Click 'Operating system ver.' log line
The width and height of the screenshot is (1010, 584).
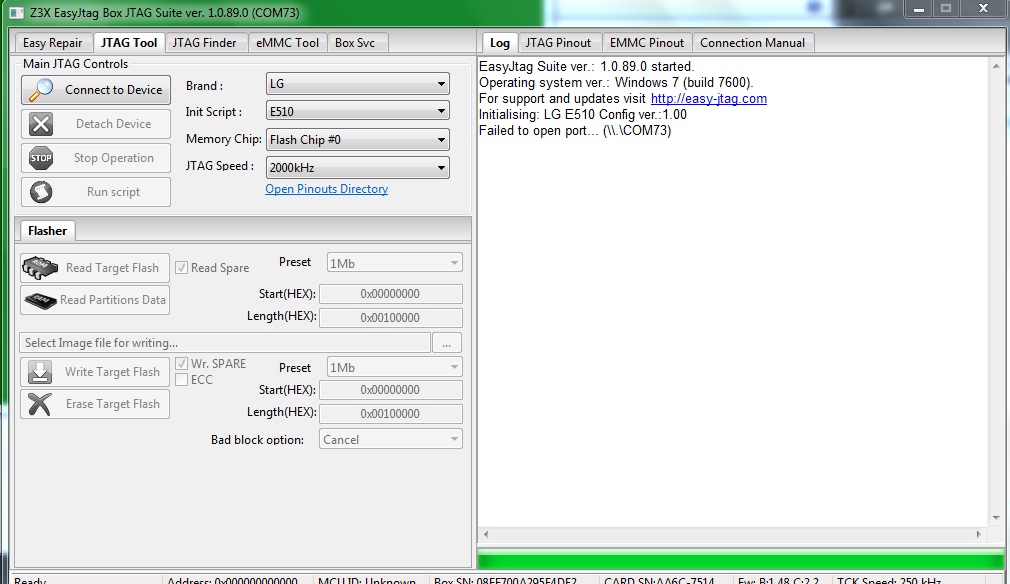tap(616, 82)
